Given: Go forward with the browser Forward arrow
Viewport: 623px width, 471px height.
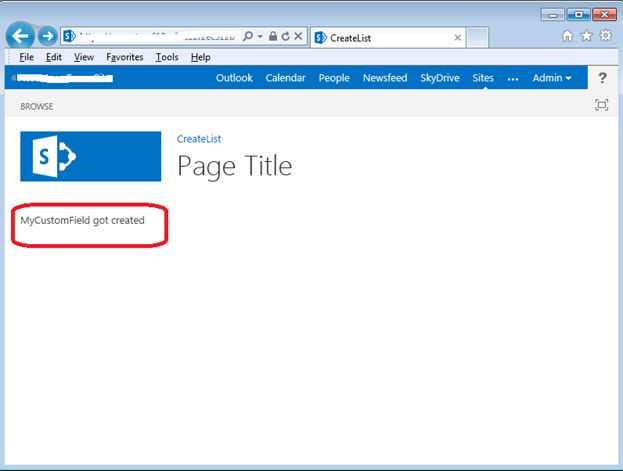Looking at the screenshot, I should point(48,36).
